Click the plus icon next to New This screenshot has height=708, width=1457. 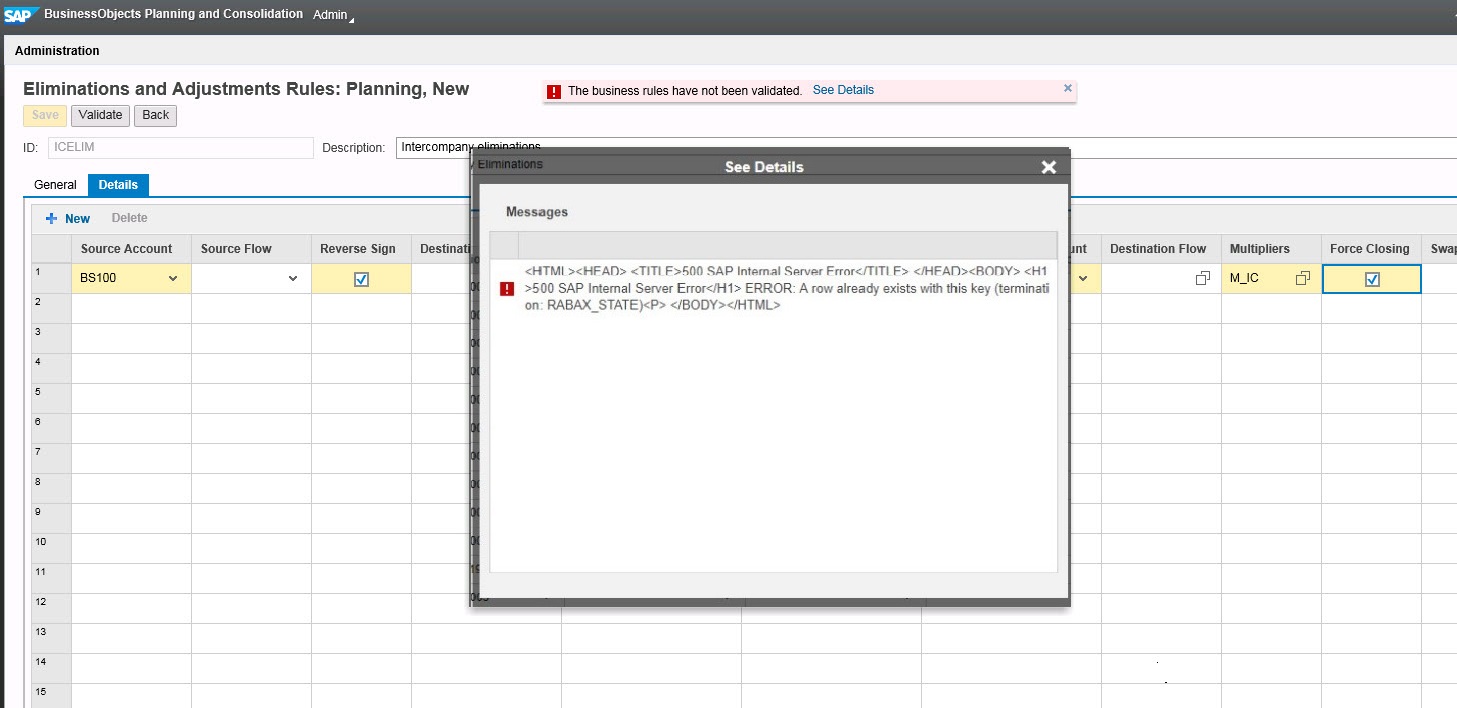(51, 218)
